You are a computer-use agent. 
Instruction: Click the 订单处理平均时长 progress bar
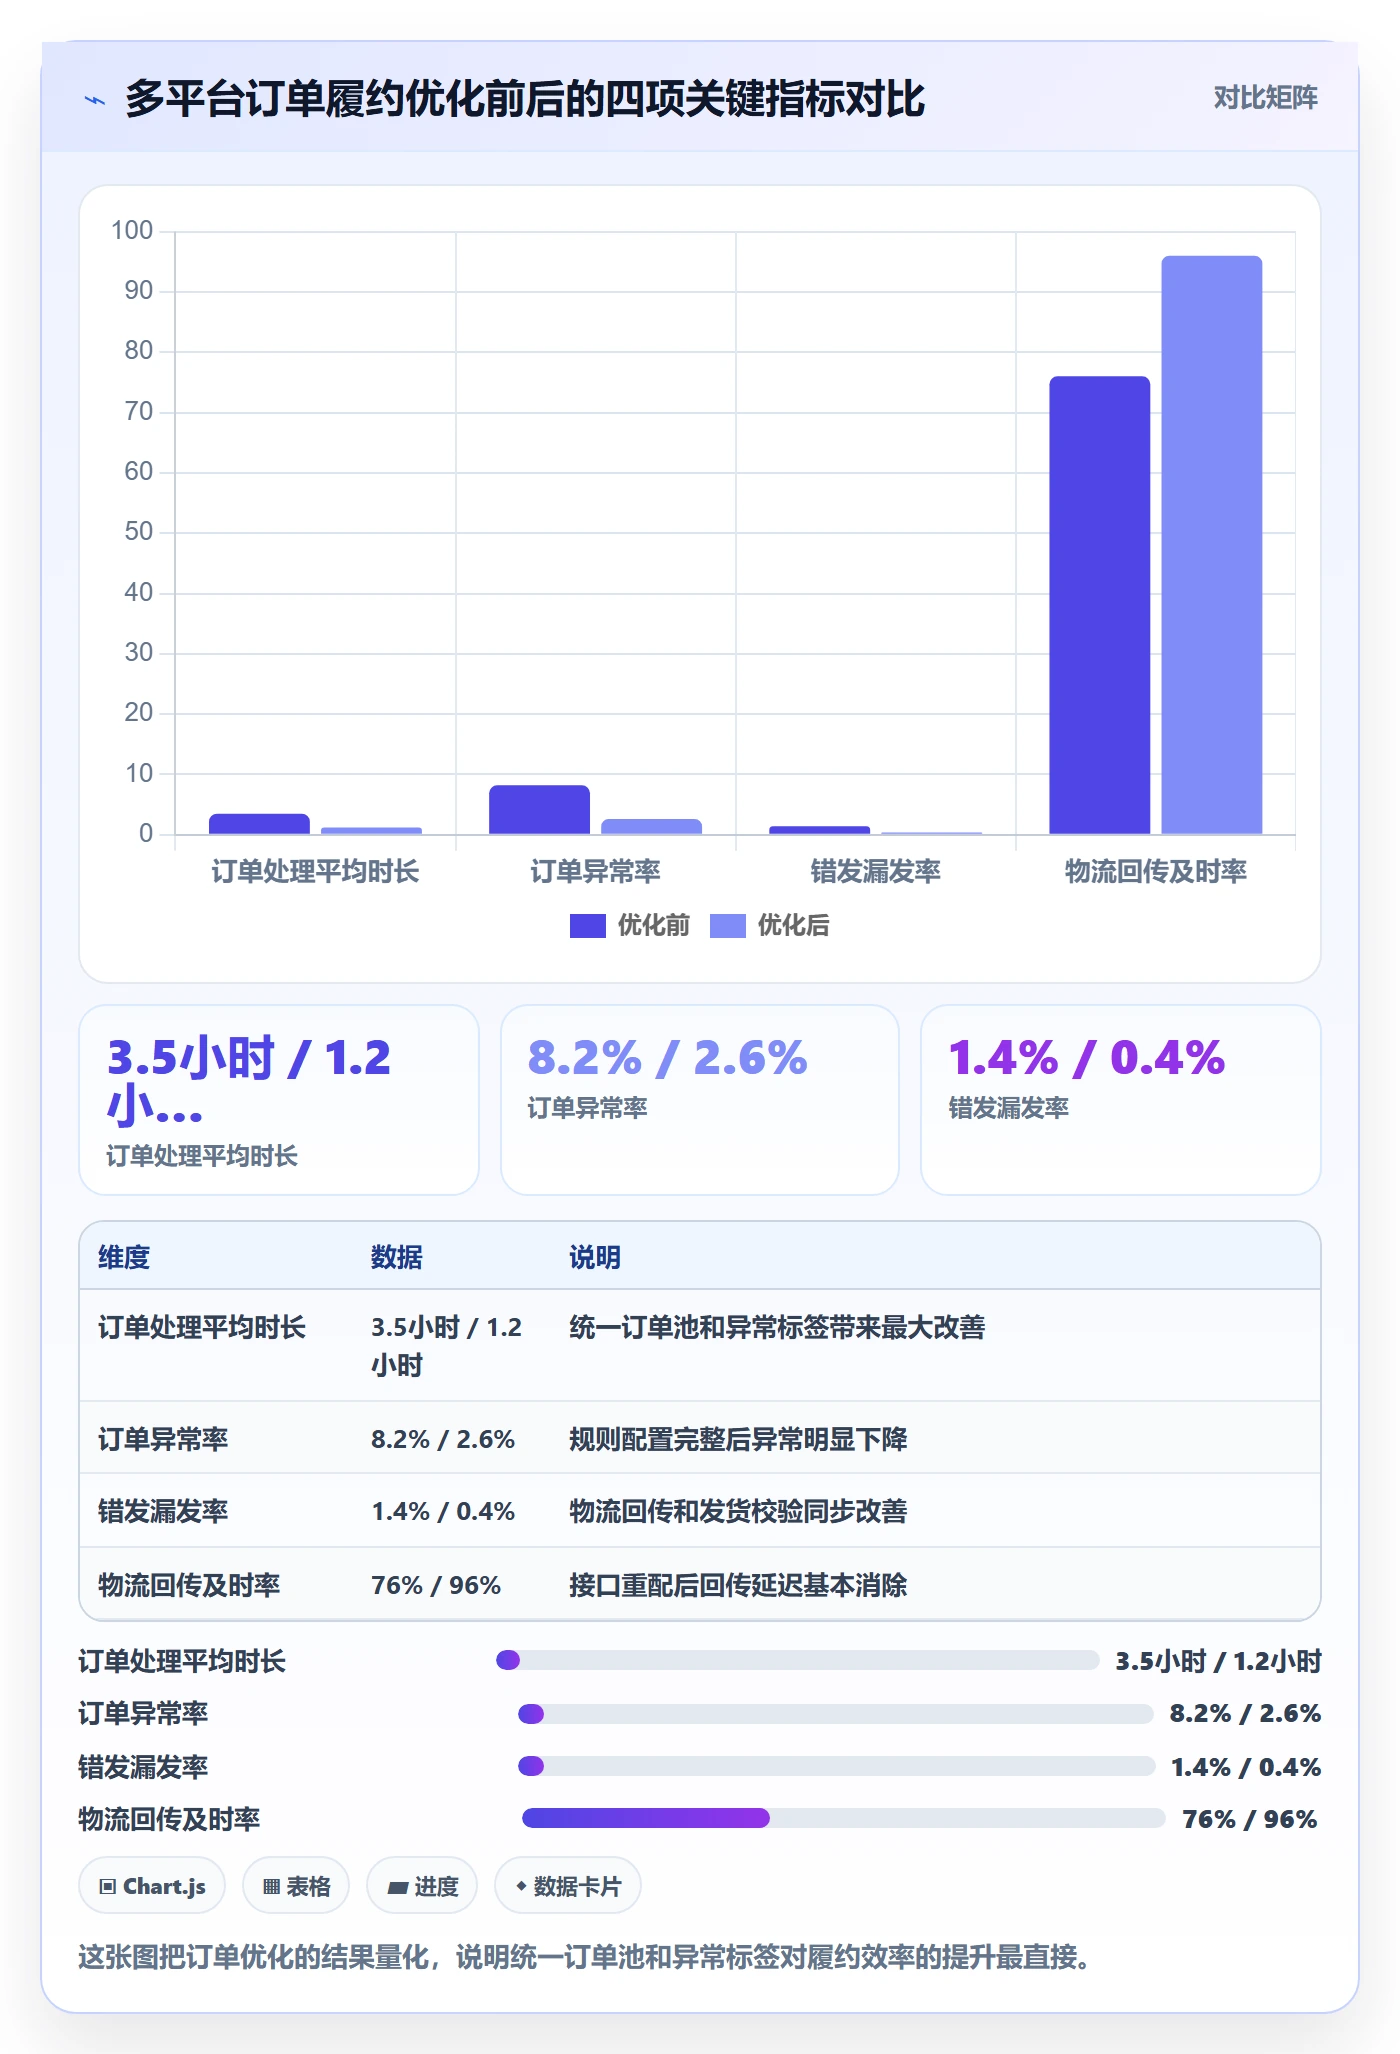coord(798,1660)
